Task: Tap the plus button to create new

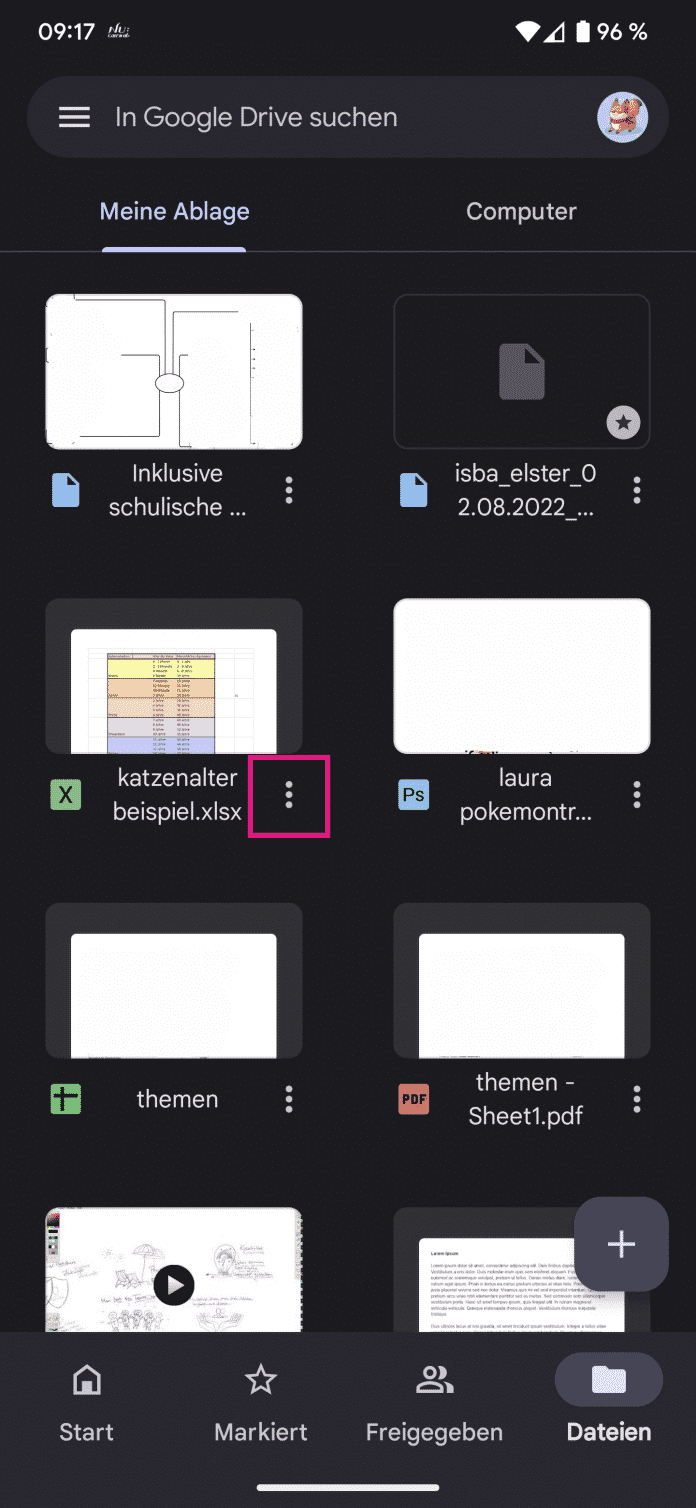Action: point(621,1244)
